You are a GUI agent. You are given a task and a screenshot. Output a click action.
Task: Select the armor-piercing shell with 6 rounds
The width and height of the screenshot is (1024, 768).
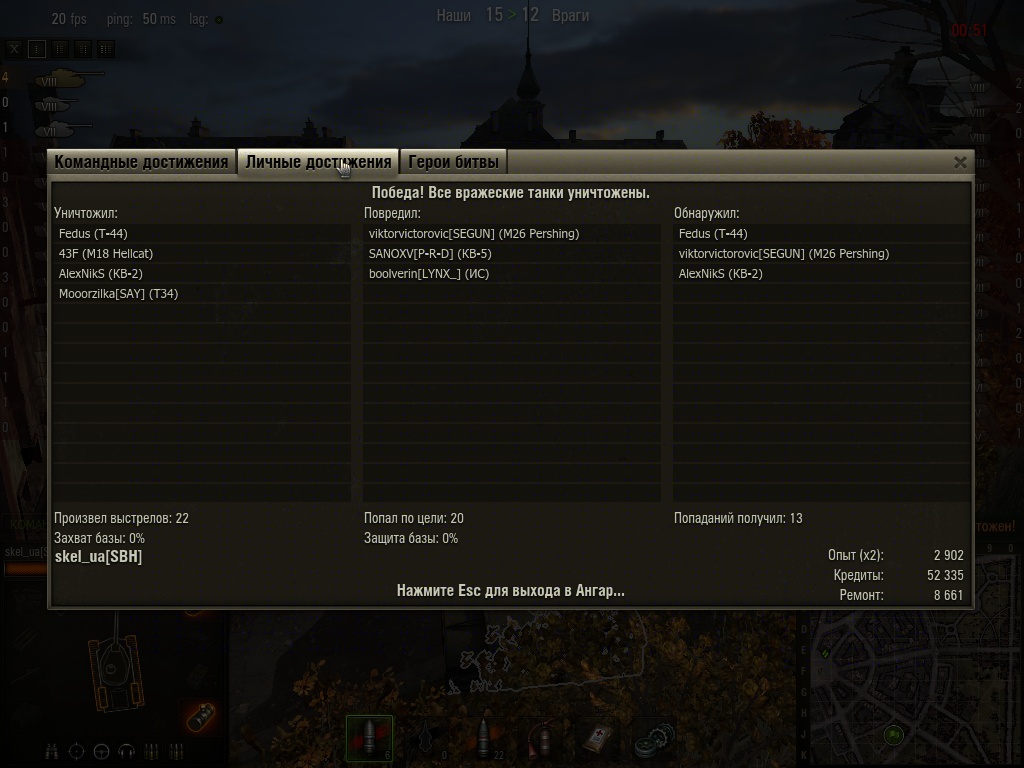point(370,738)
